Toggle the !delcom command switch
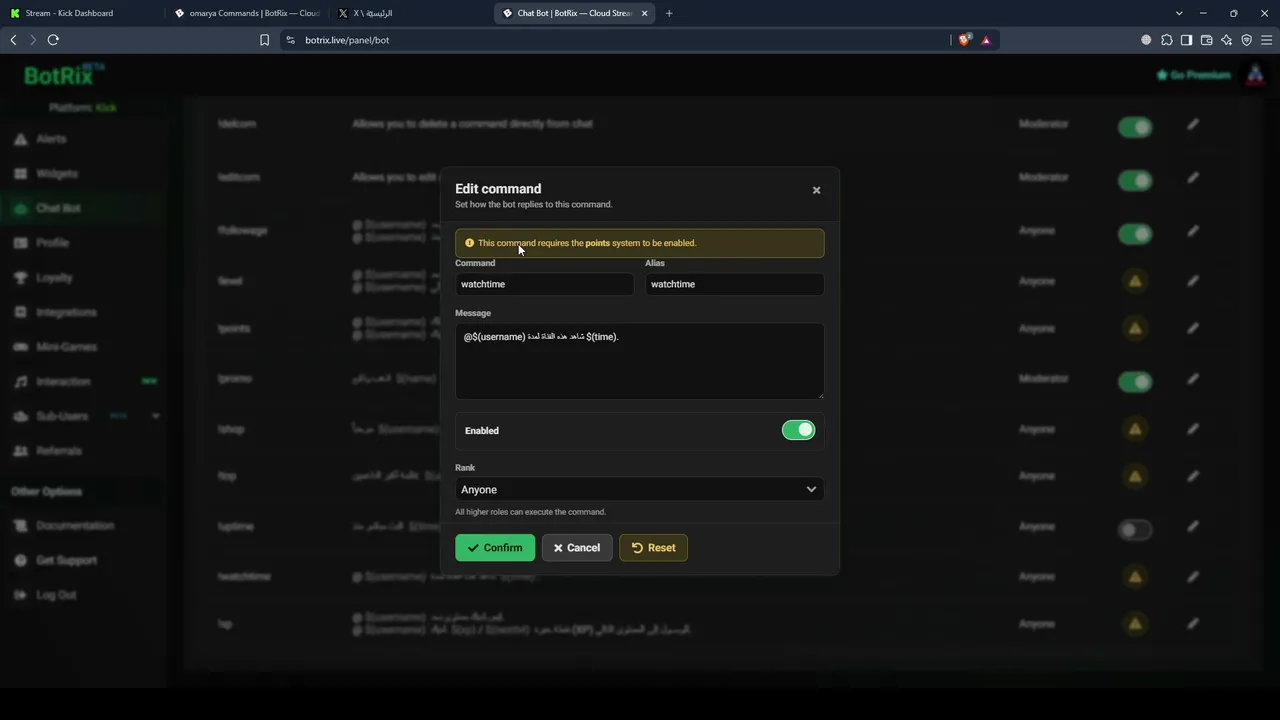Viewport: 1280px width, 720px height. tap(1135, 127)
